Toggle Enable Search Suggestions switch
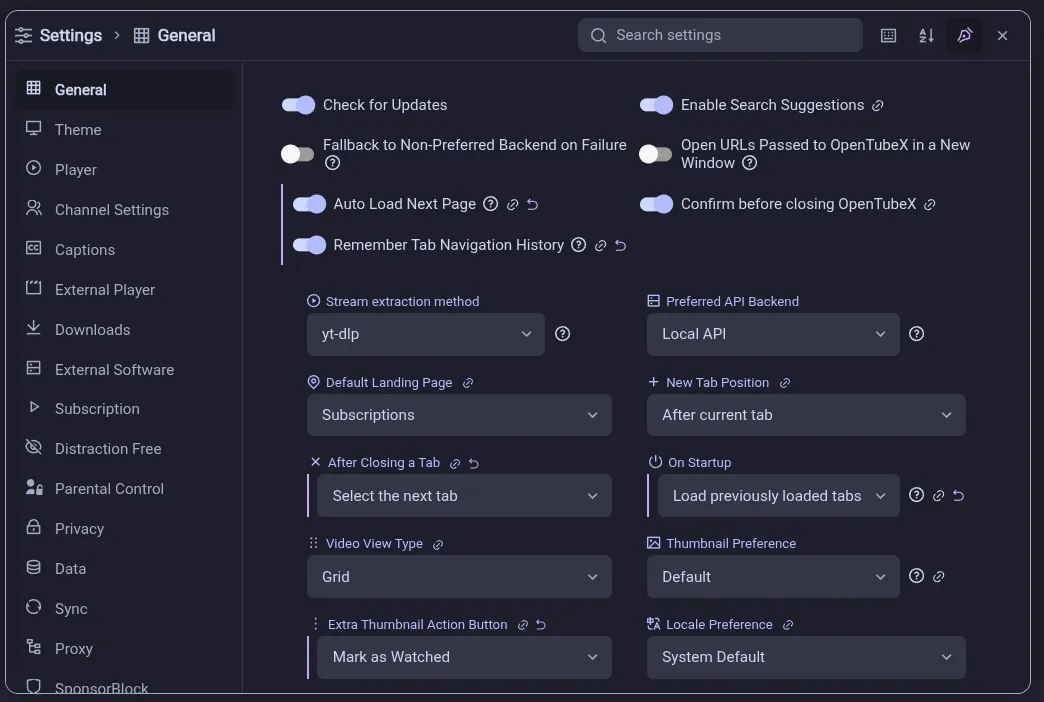Screen dimensions: 1044x702 [x=656, y=105]
